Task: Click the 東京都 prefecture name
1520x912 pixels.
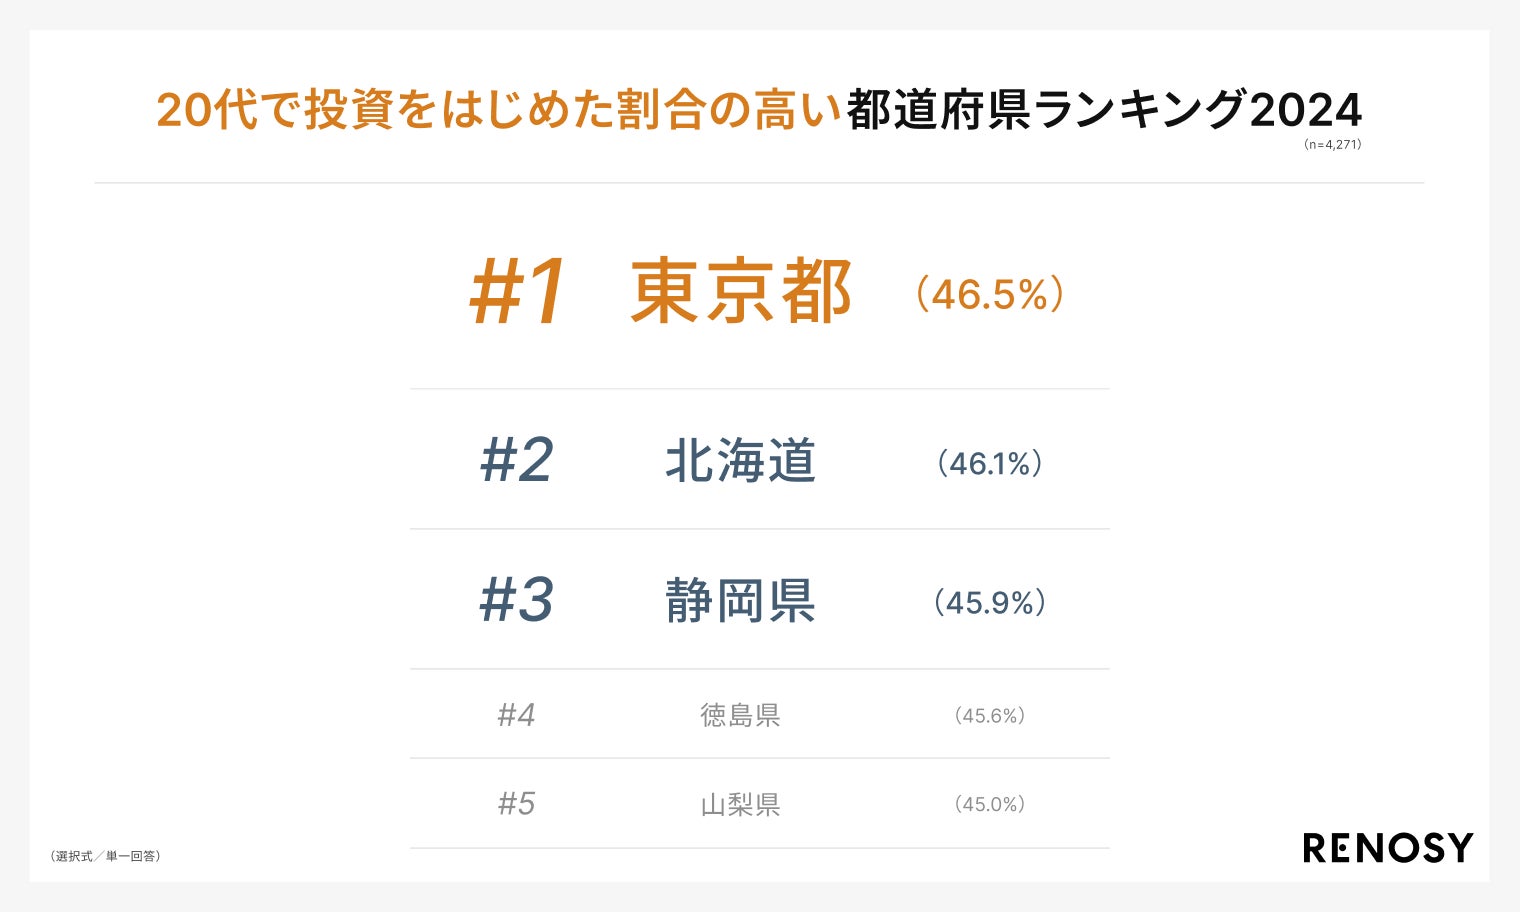Action: (x=741, y=292)
